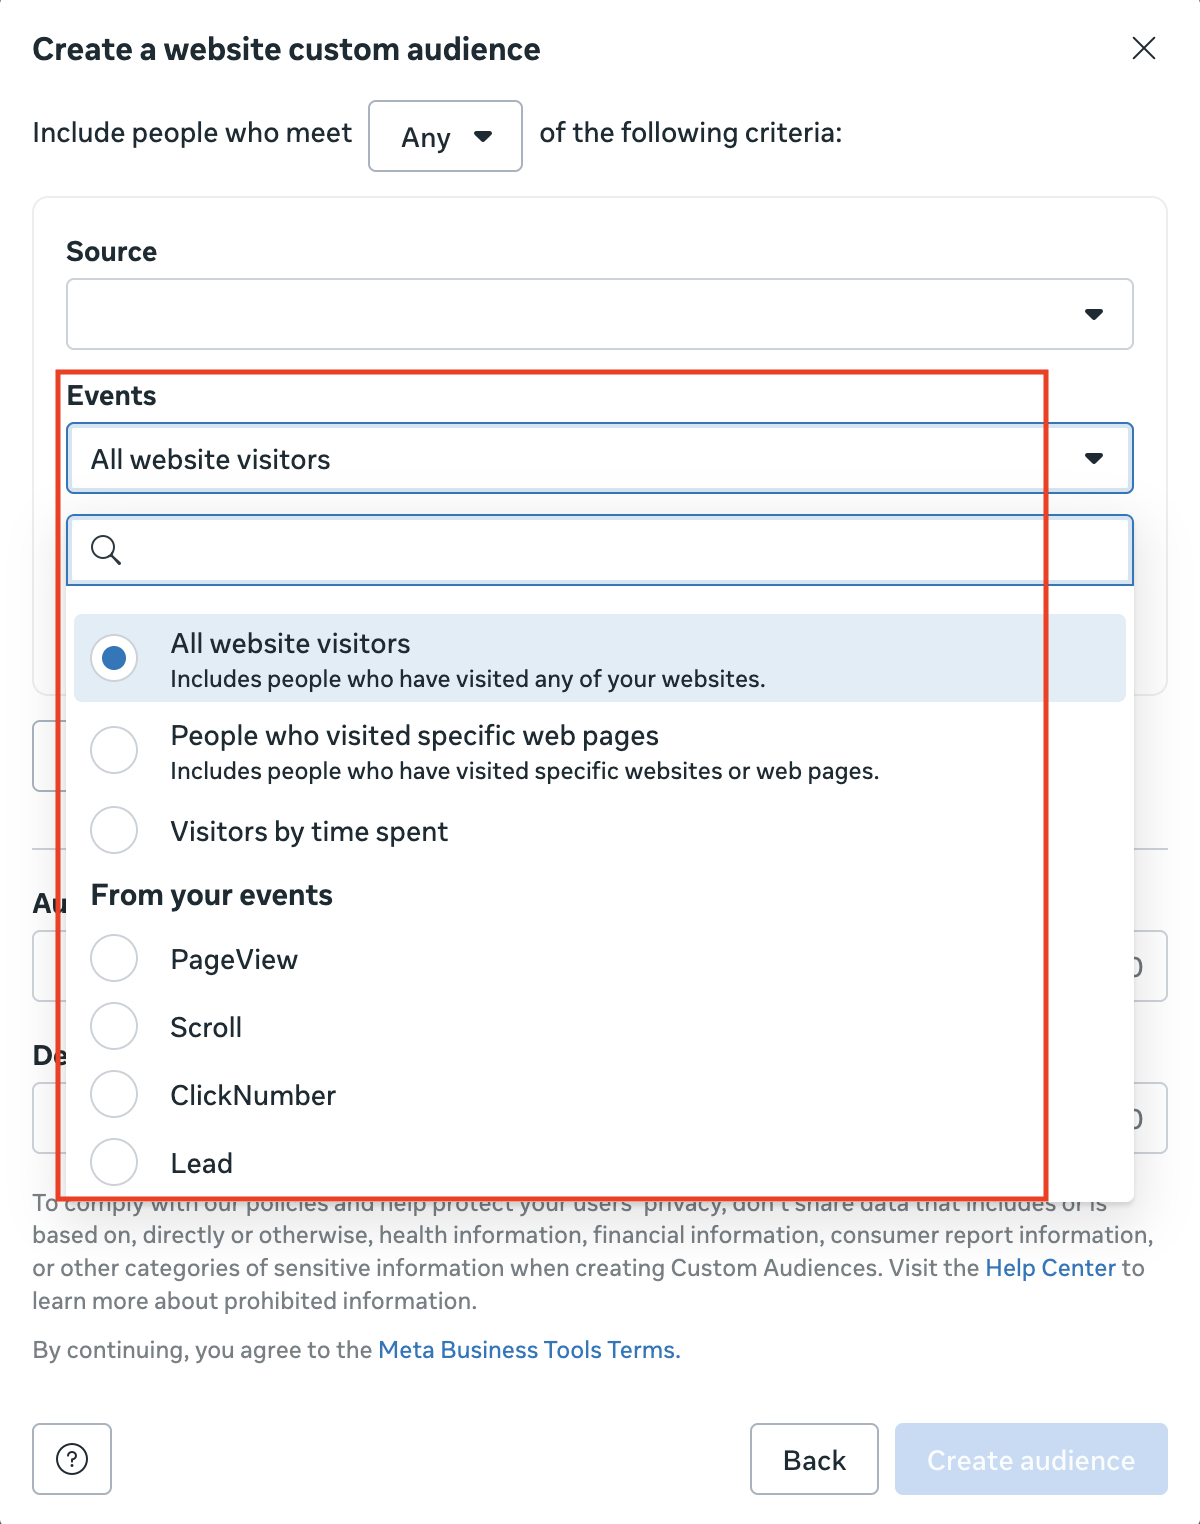Screen dimensions: 1200x1524
Task: Collapse the Events dropdown arrow
Action: click(x=1094, y=459)
